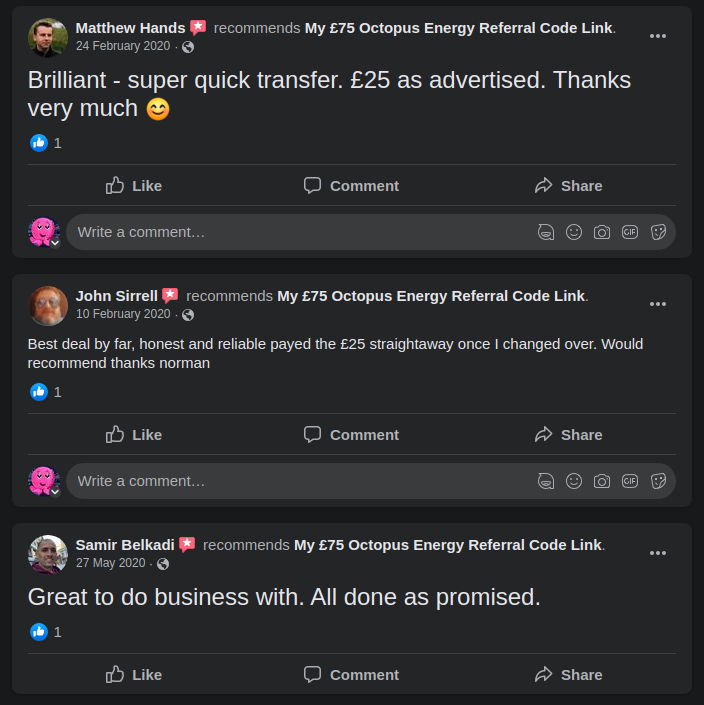The width and height of the screenshot is (704, 705).
Task: Open three-dot options menu on Samir Belkadi's review
Action: tap(657, 553)
